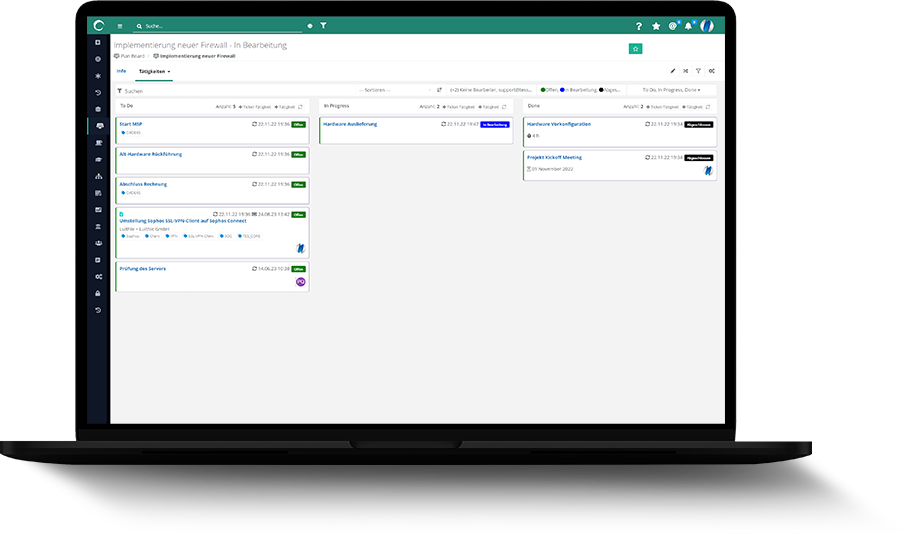Add Ticket Tätigkeit in Done column
The image size is (906, 535).
pos(662,107)
